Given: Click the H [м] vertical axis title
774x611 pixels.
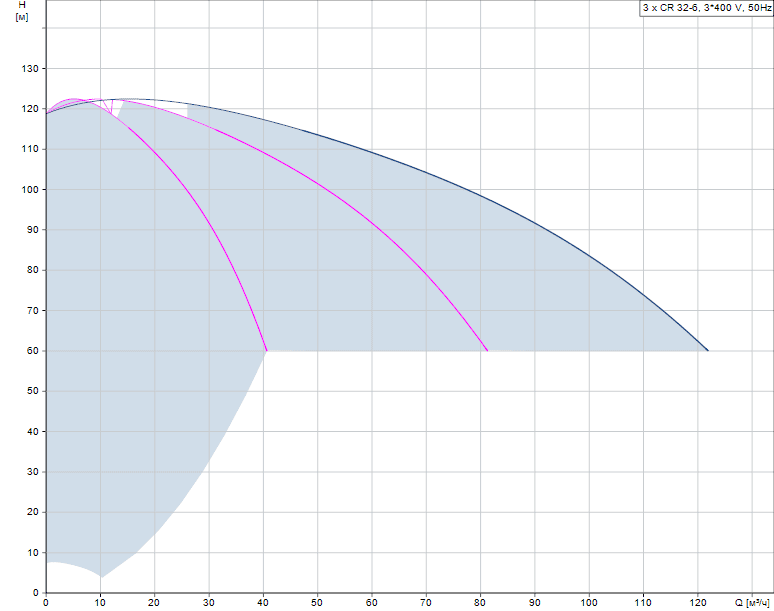Looking at the screenshot, I should coord(22,11).
